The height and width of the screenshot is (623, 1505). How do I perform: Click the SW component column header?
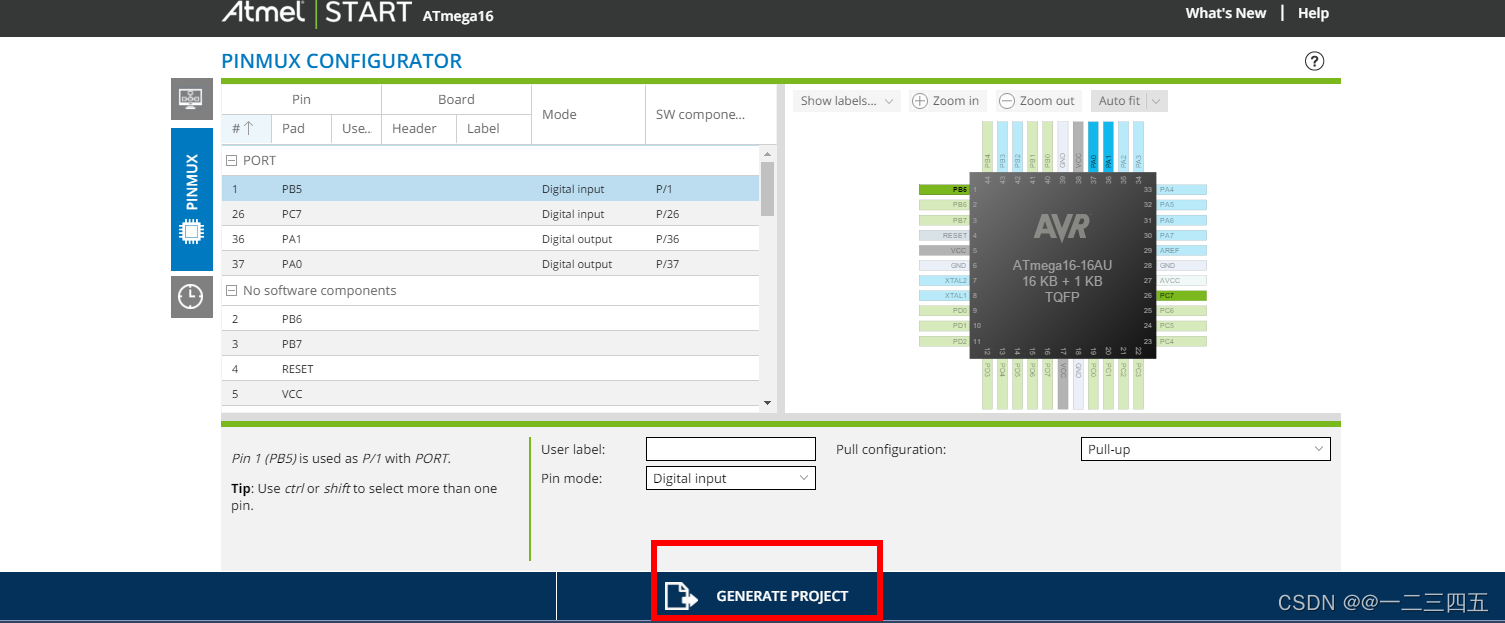[x=710, y=114]
